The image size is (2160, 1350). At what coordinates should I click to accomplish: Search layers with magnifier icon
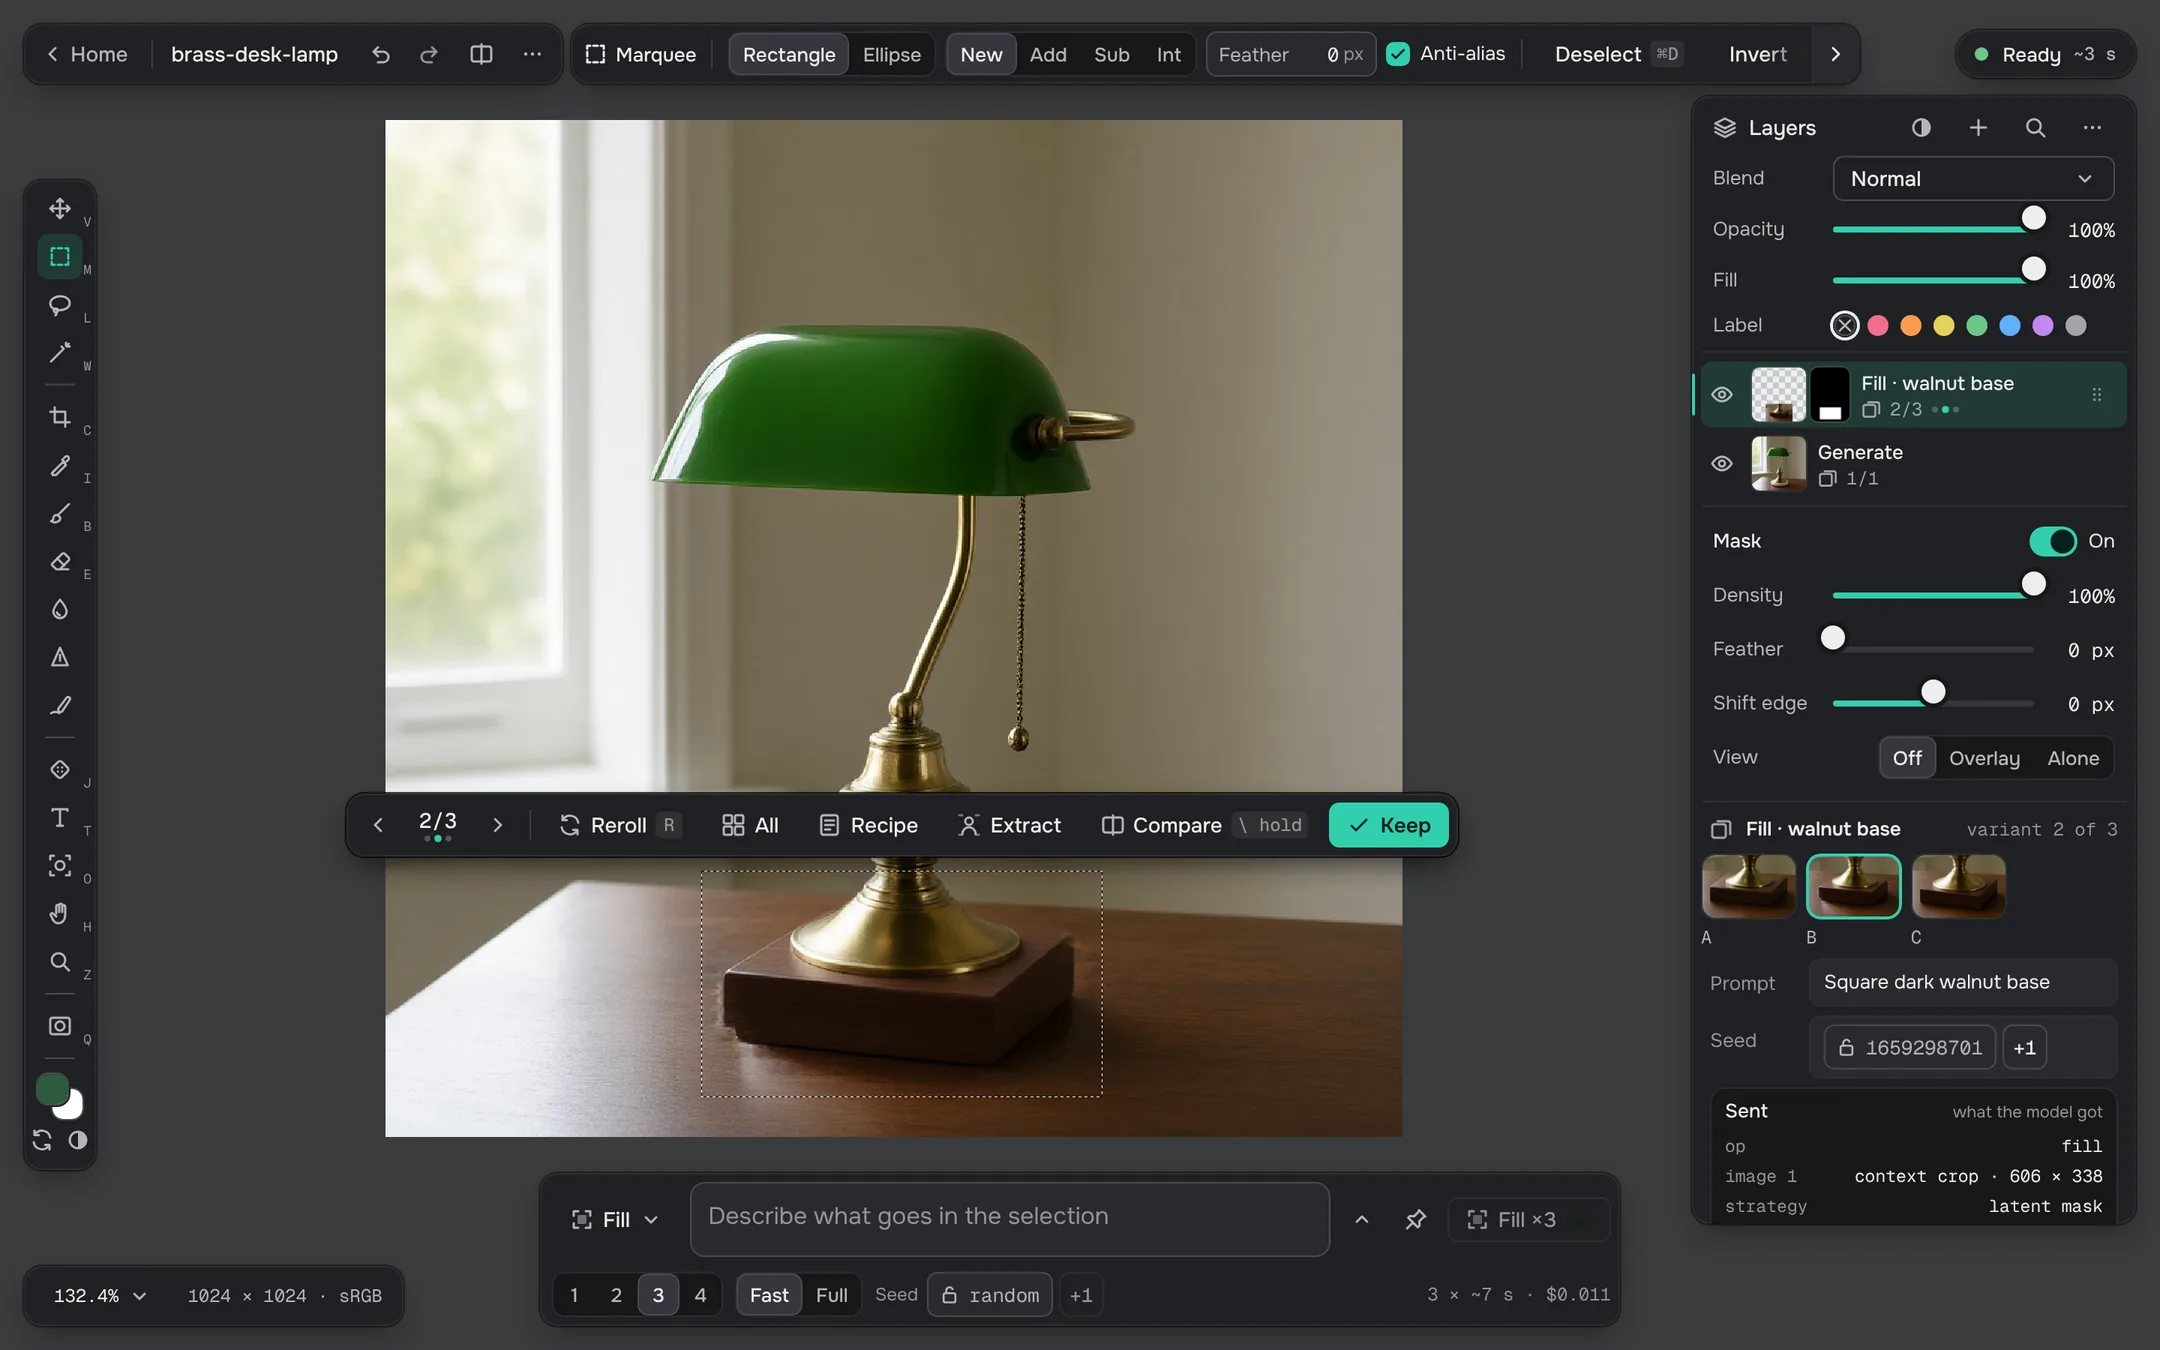point(2035,128)
